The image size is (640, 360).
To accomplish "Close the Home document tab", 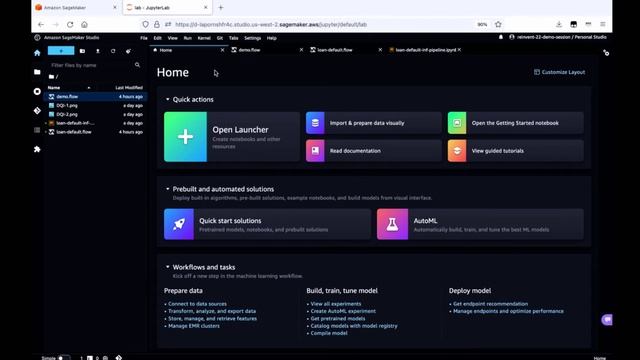I will pyautogui.click(x=222, y=50).
